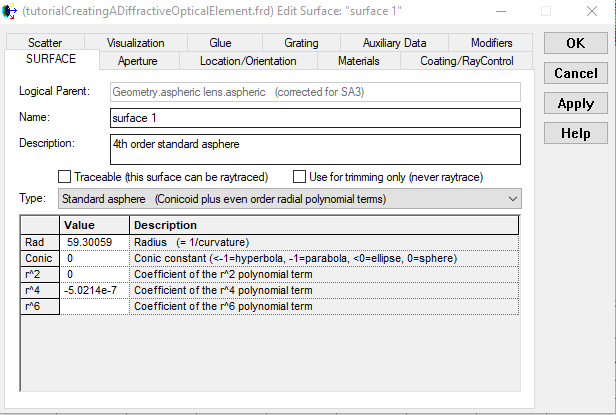Open the Visualization tab
616x415 pixels.
135,43
